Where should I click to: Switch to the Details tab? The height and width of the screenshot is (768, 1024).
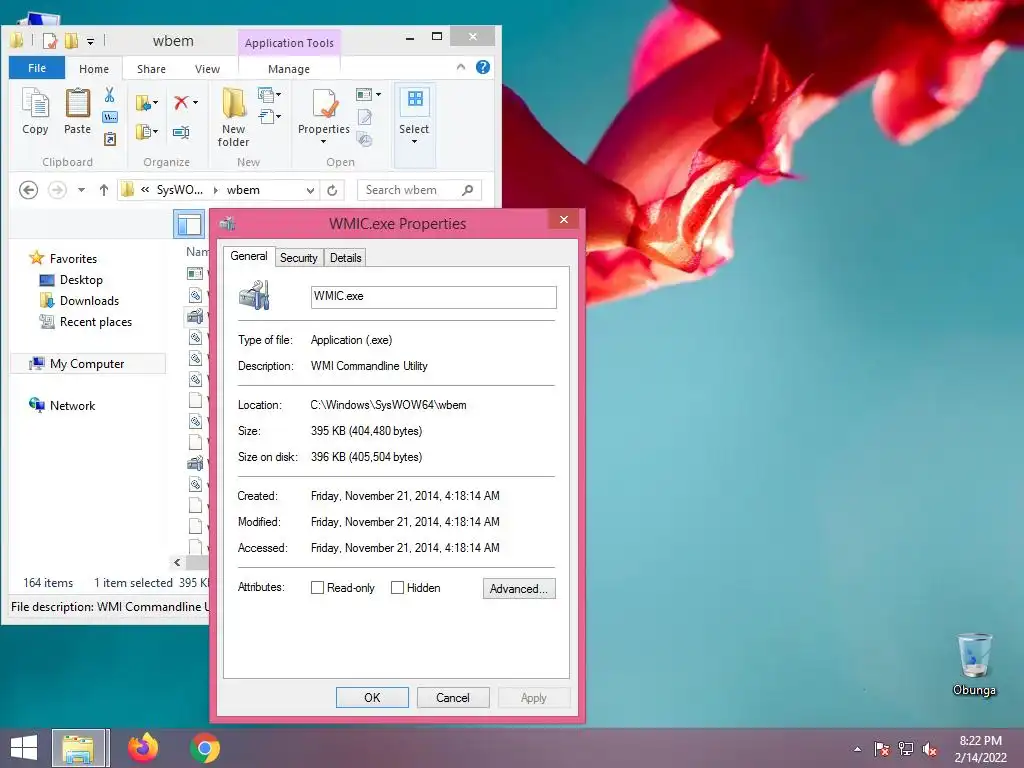pyautogui.click(x=345, y=257)
